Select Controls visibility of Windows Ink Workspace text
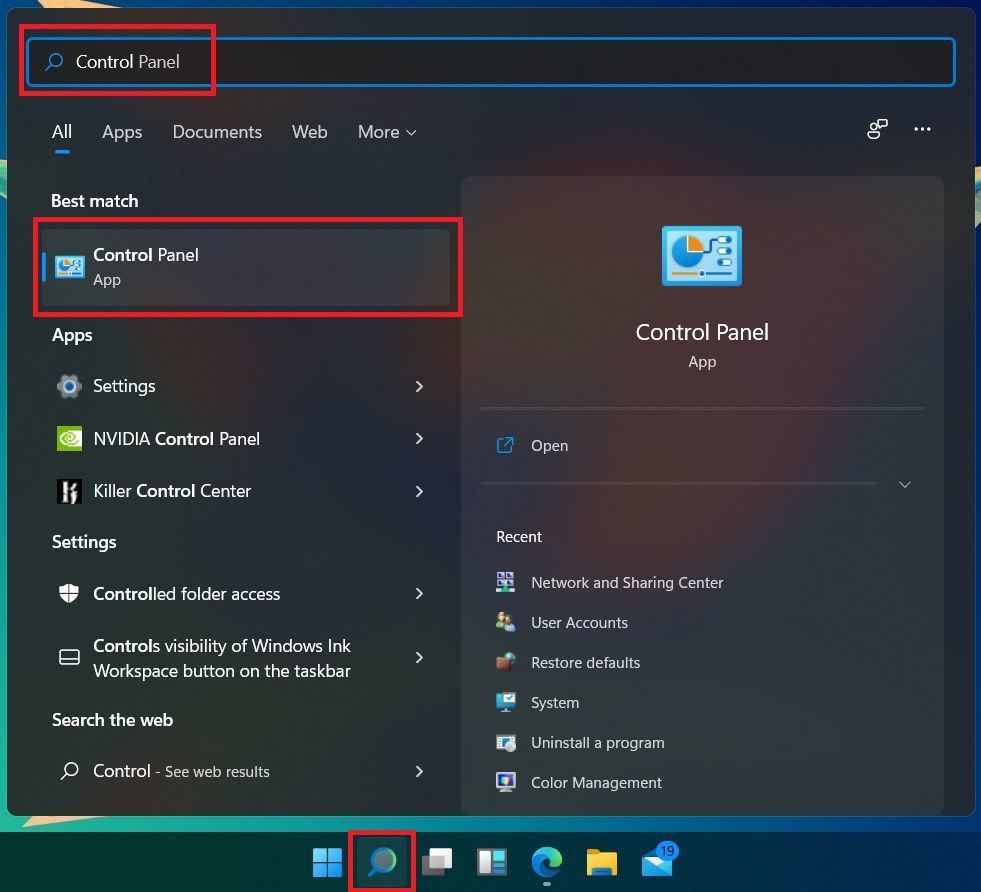 222,658
